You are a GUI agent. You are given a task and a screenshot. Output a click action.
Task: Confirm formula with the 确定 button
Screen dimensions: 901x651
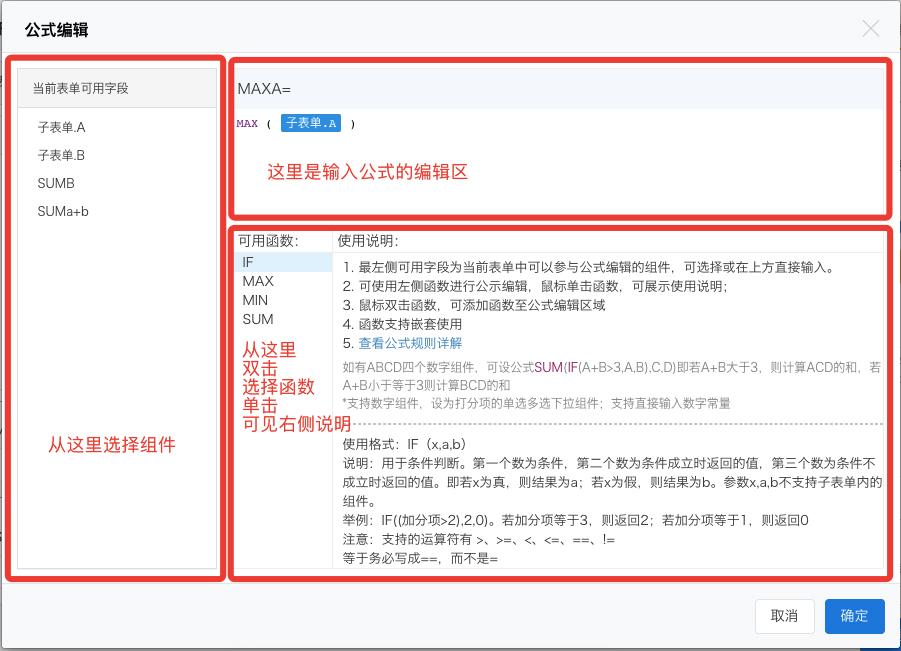click(x=854, y=616)
